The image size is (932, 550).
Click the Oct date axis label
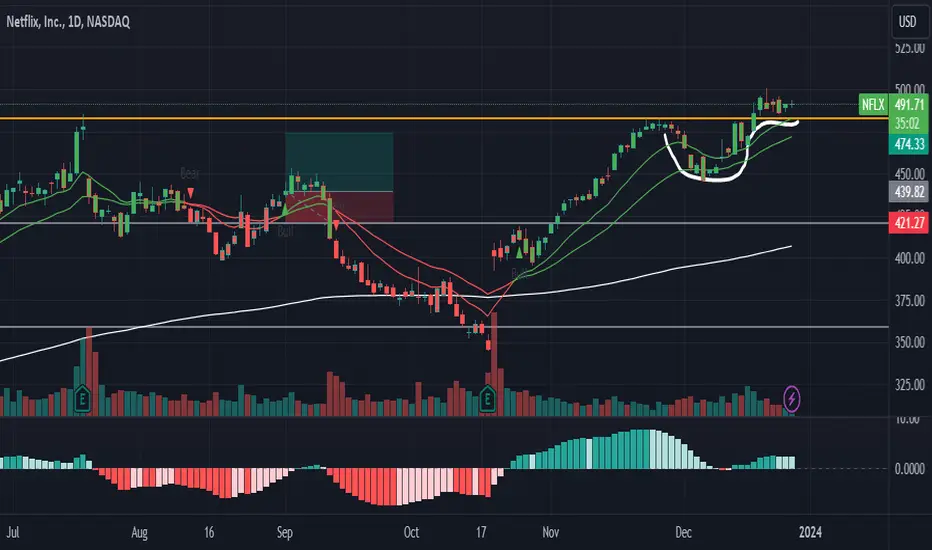coord(411,532)
